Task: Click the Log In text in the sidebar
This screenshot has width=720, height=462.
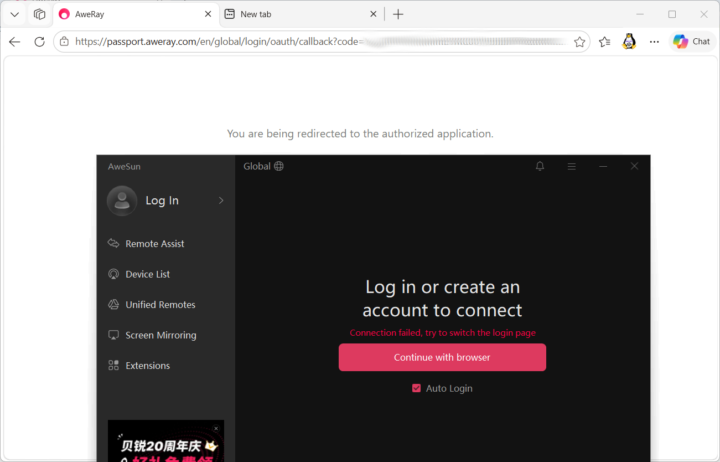Action: pyautogui.click(x=162, y=200)
